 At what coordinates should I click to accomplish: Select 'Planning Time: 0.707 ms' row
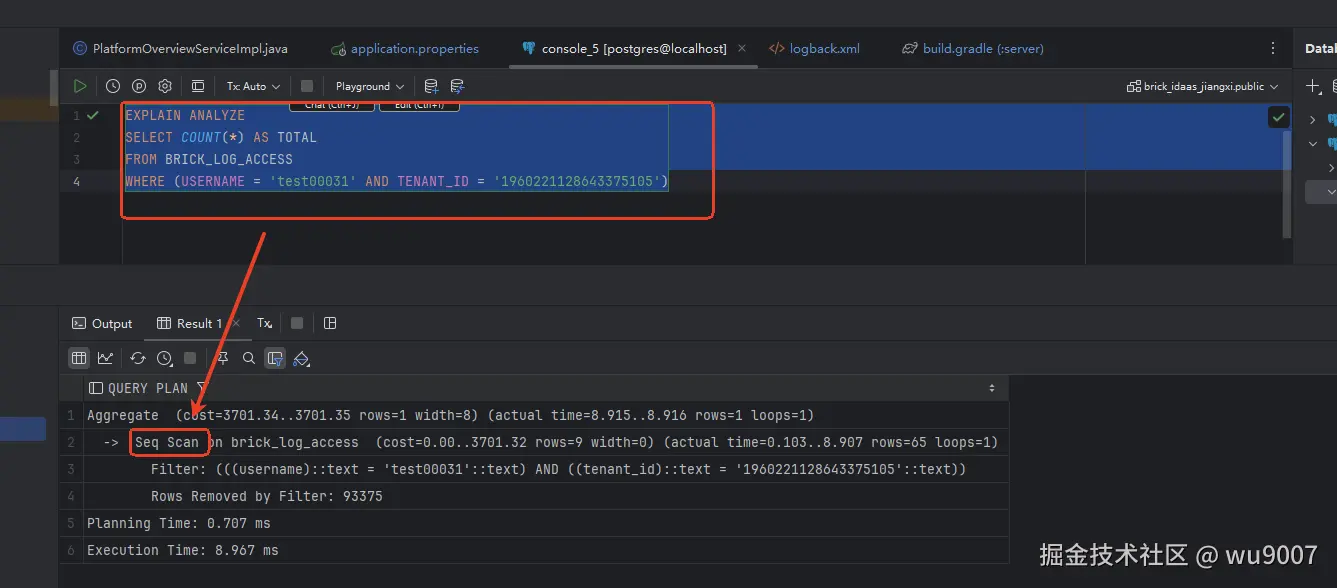pos(544,523)
